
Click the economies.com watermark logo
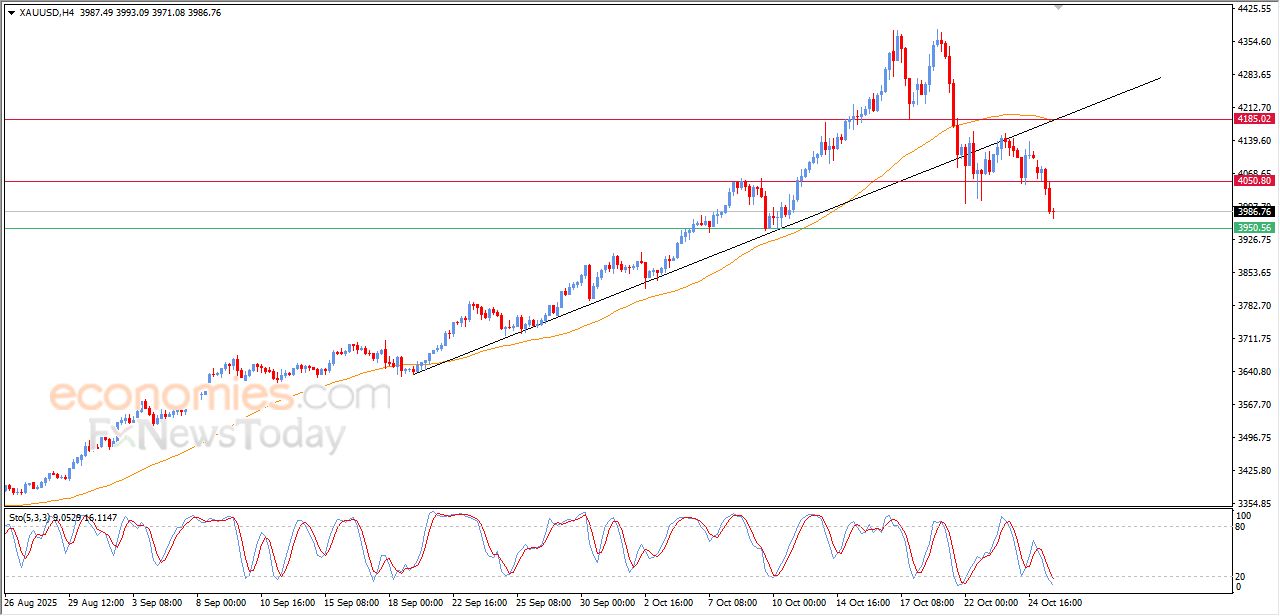coord(220,396)
